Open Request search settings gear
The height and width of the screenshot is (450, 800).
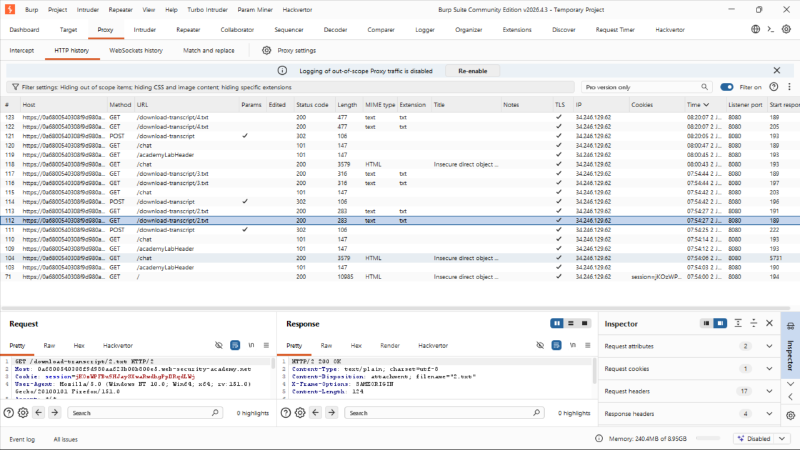[23, 413]
